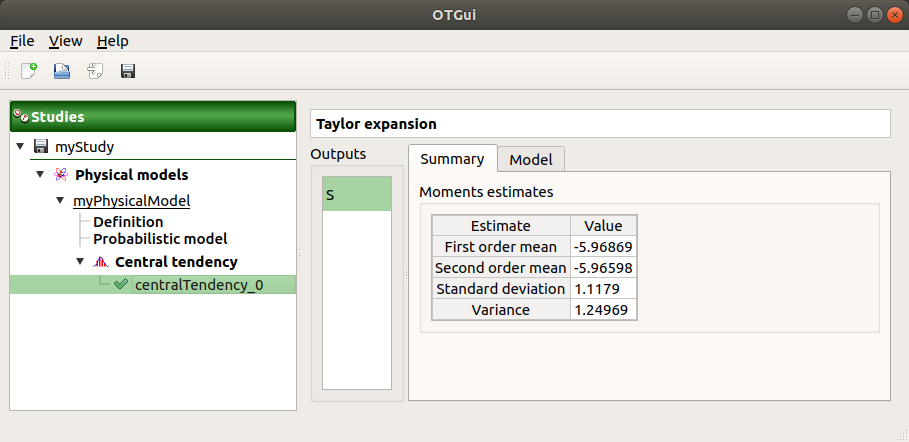
Task: Collapse the myStudy tree node
Action: pos(21,147)
